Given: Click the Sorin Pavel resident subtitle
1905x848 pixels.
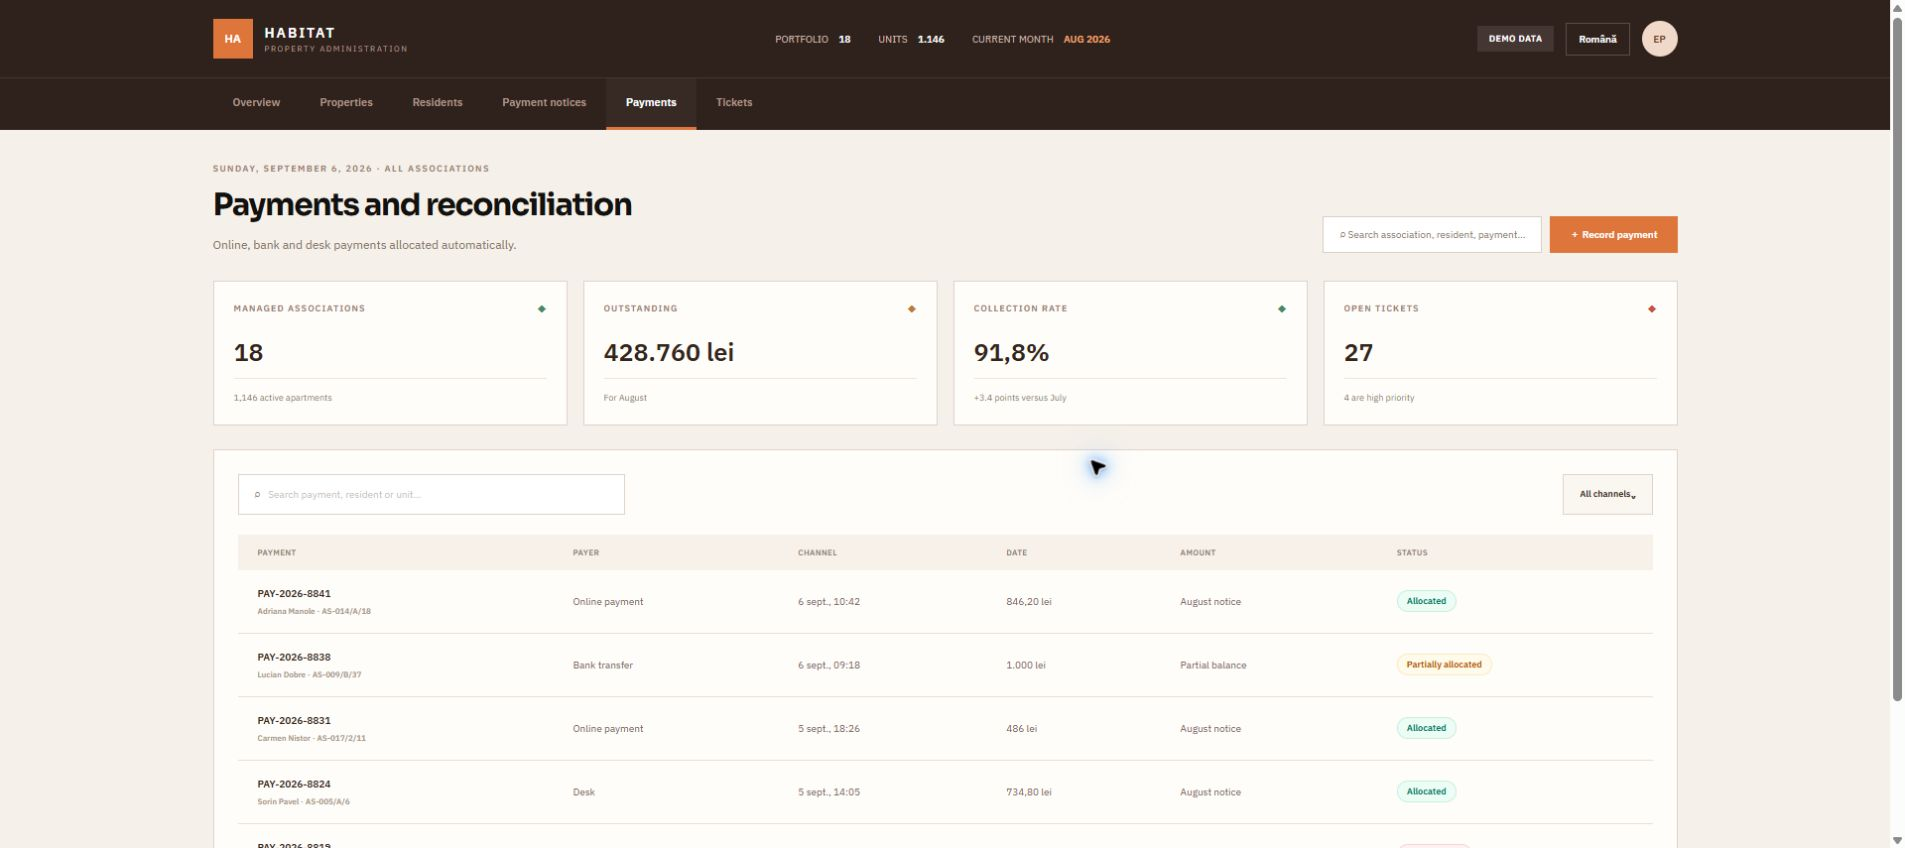Looking at the screenshot, I should [x=303, y=802].
